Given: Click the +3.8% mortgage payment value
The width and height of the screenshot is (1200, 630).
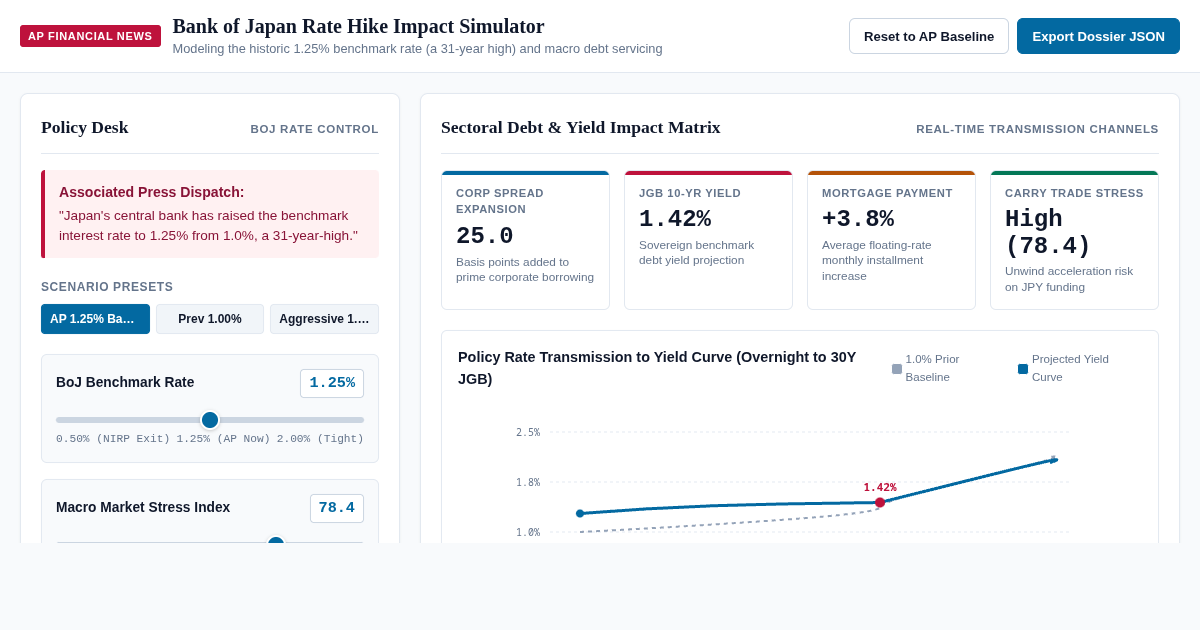Looking at the screenshot, I should point(858,219).
